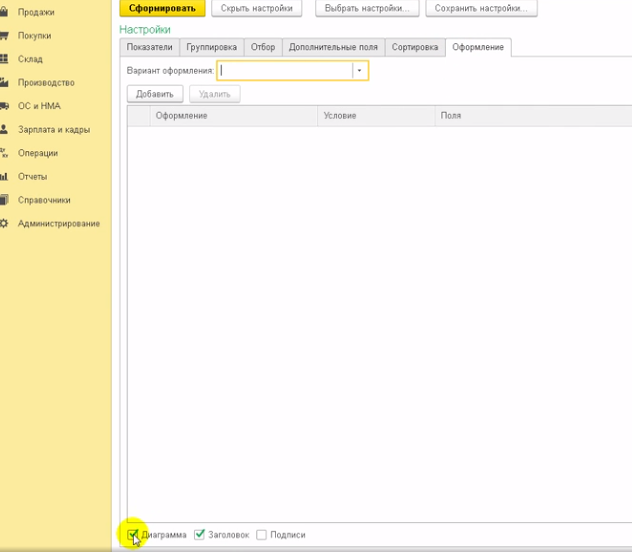632x552 pixels.
Task: Switch to the Группировка tab
Action: [x=211, y=47]
